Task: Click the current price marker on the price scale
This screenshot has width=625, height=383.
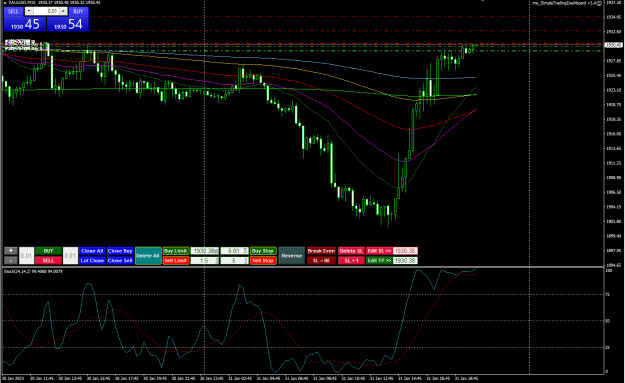Action: click(x=613, y=45)
